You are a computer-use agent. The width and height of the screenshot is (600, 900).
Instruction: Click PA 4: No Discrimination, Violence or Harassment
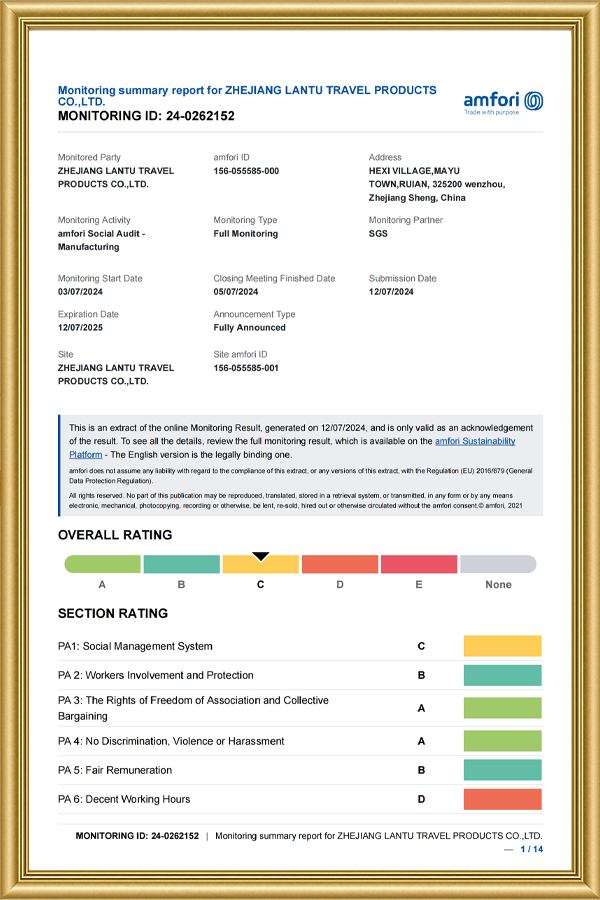[x=171, y=741]
